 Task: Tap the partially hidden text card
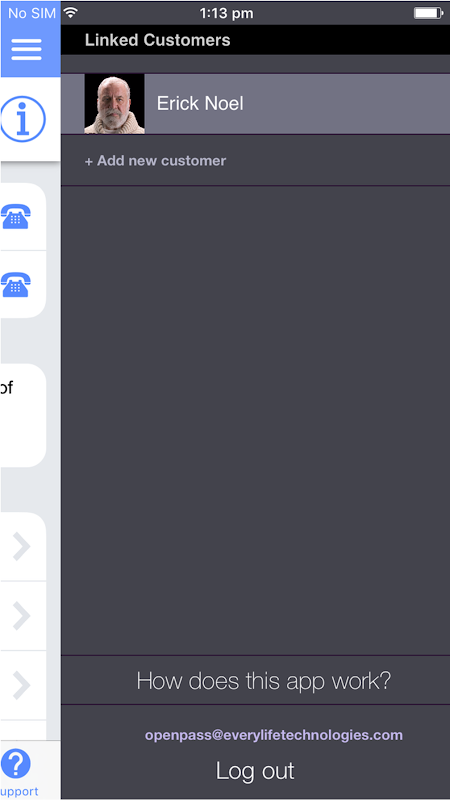tap(23, 415)
